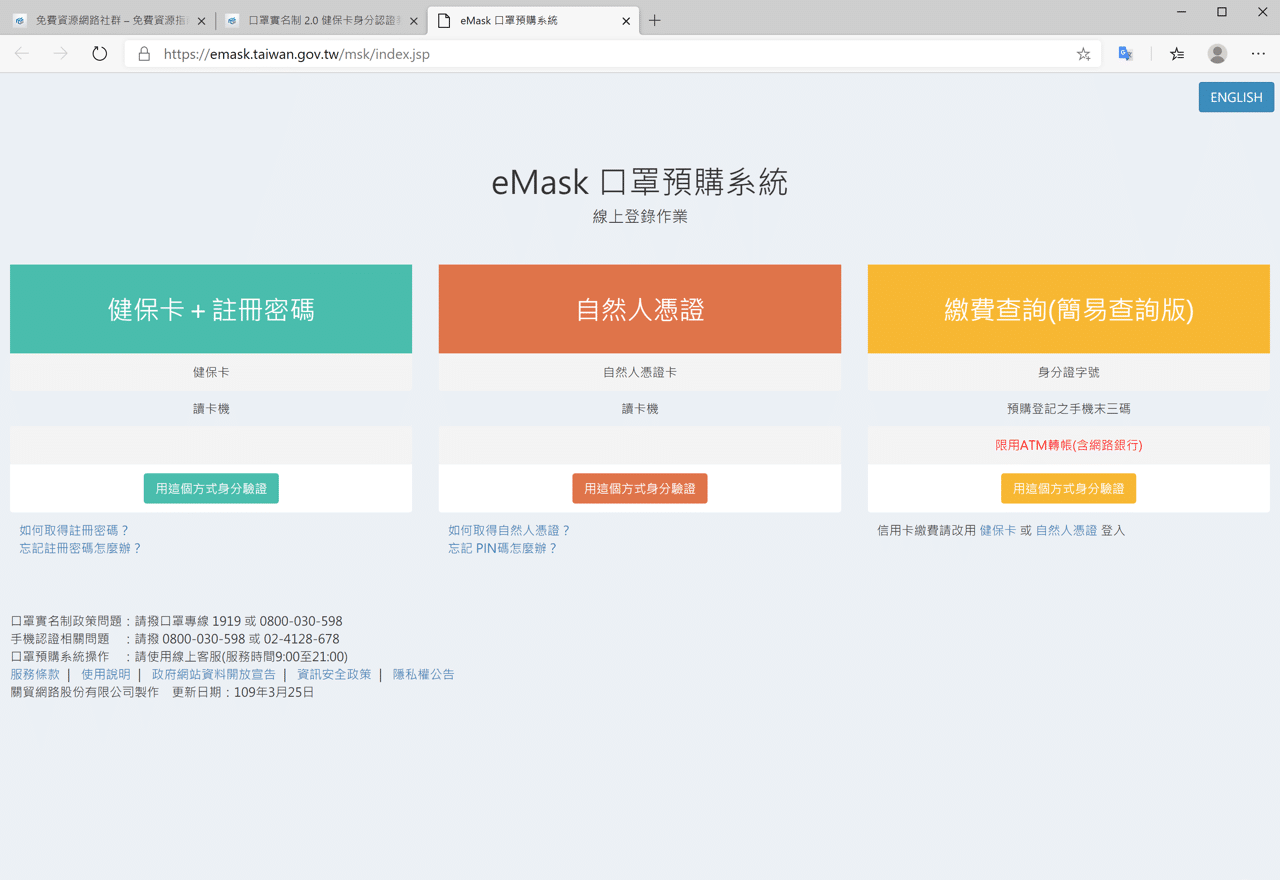The width and height of the screenshot is (1280, 880).
Task: Minimize the browser window
Action: coord(1181,12)
